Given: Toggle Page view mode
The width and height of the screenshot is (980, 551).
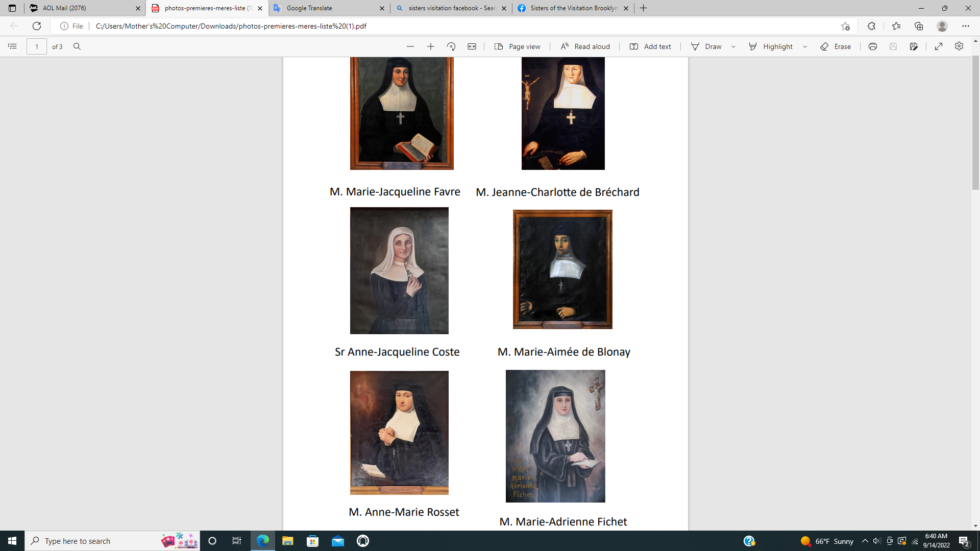Looking at the screenshot, I should 517,47.
